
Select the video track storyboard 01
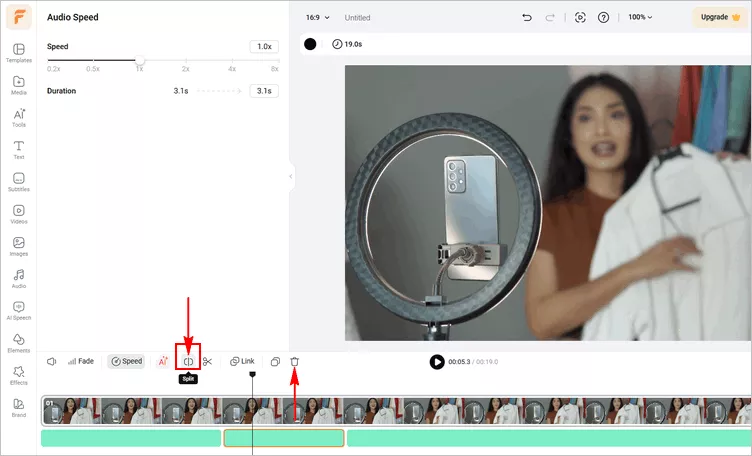tap(396, 410)
